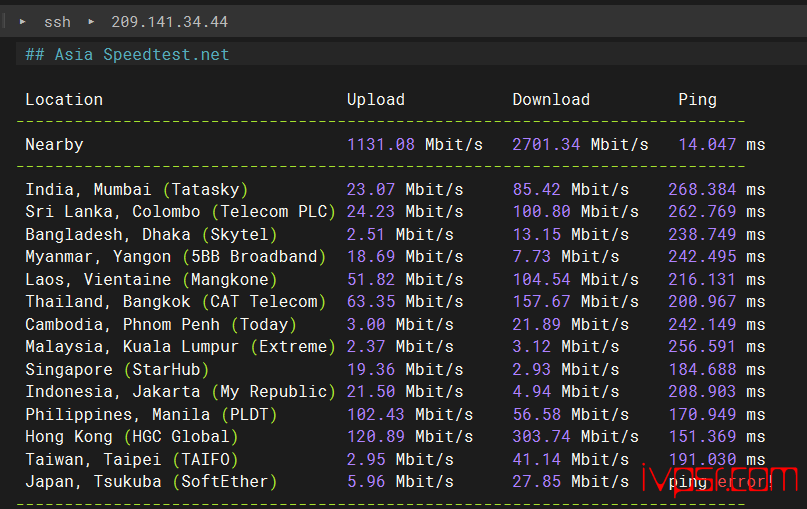807x509 pixels.
Task: Select download value 2701.34 Mbit/s
Action: [x=581, y=145]
